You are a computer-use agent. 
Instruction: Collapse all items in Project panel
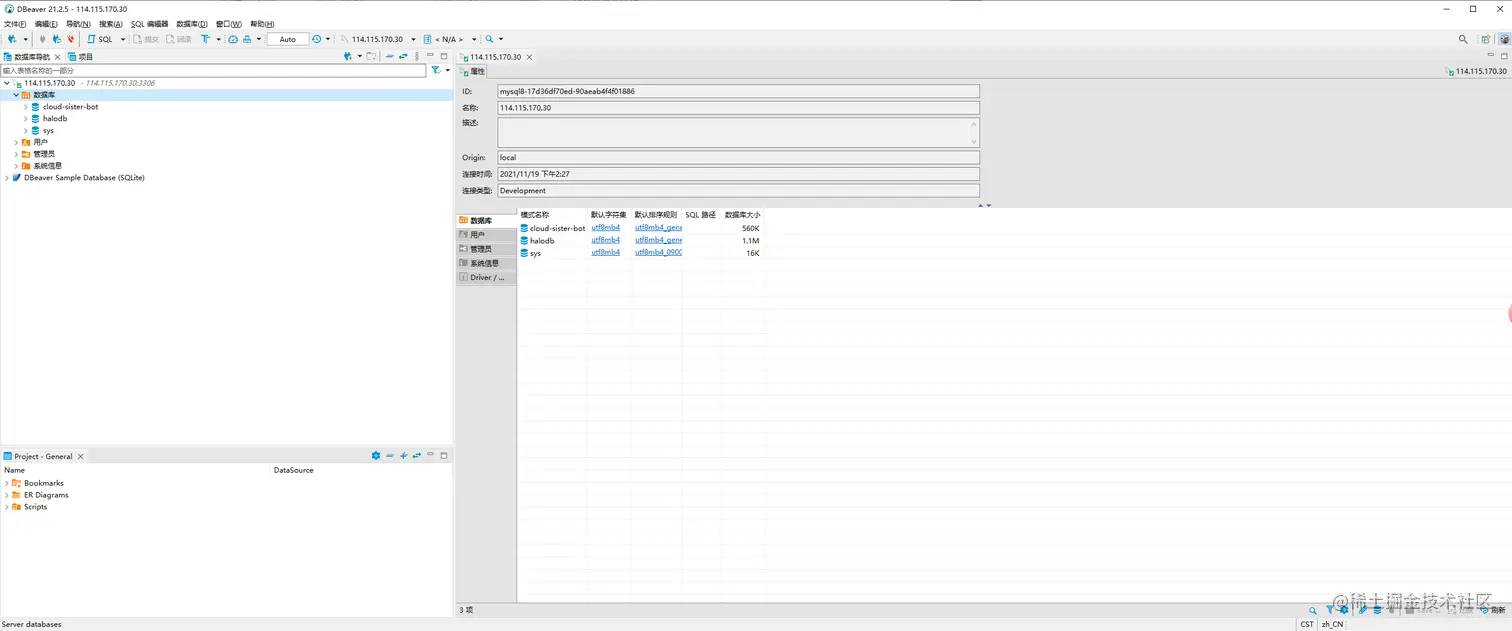click(390, 455)
